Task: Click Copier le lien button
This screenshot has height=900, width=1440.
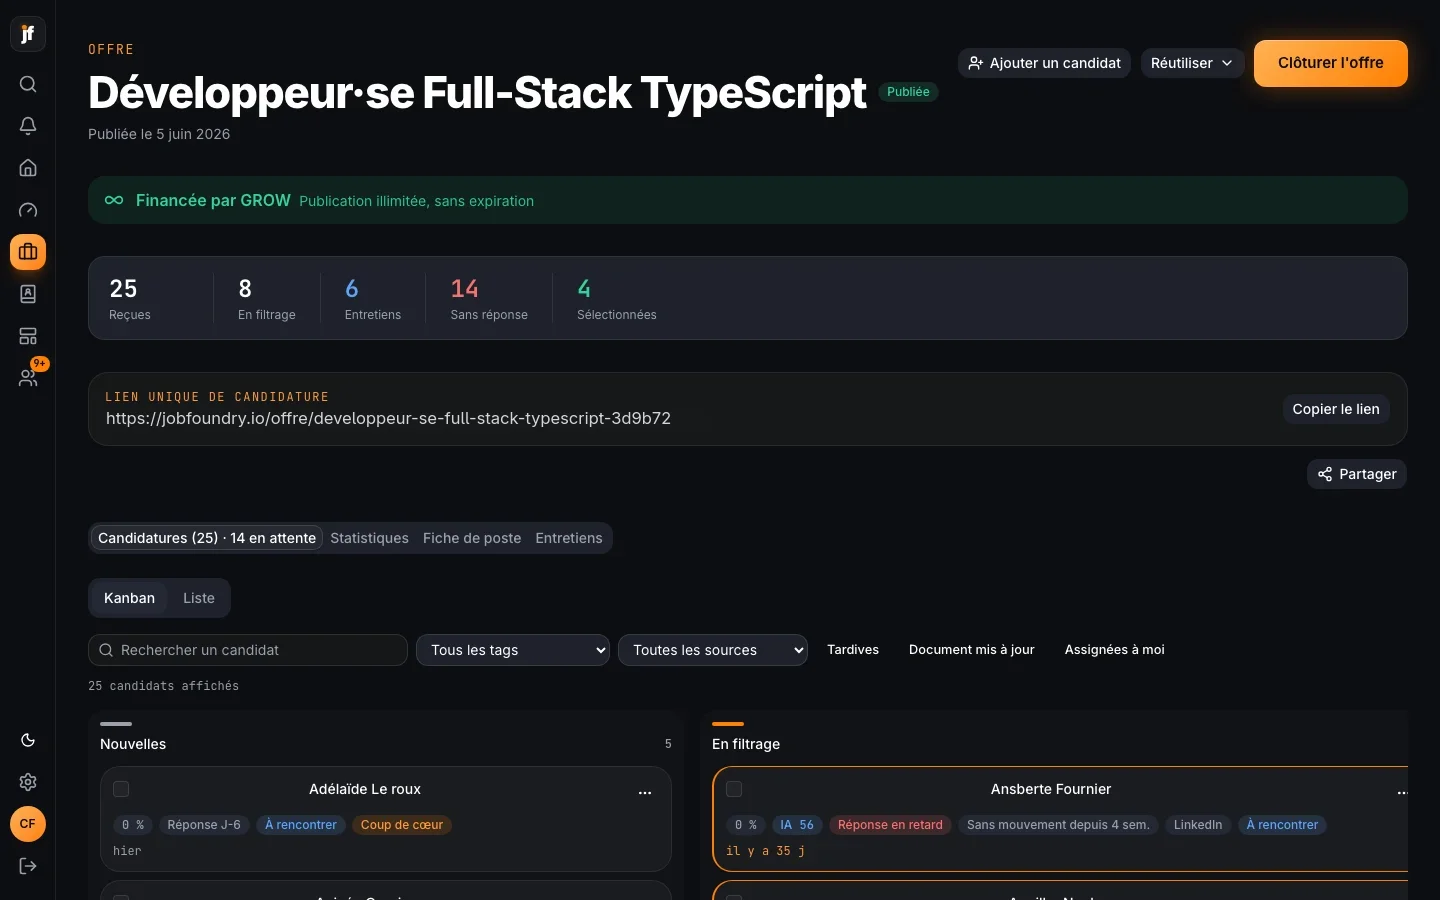Action: click(1336, 409)
